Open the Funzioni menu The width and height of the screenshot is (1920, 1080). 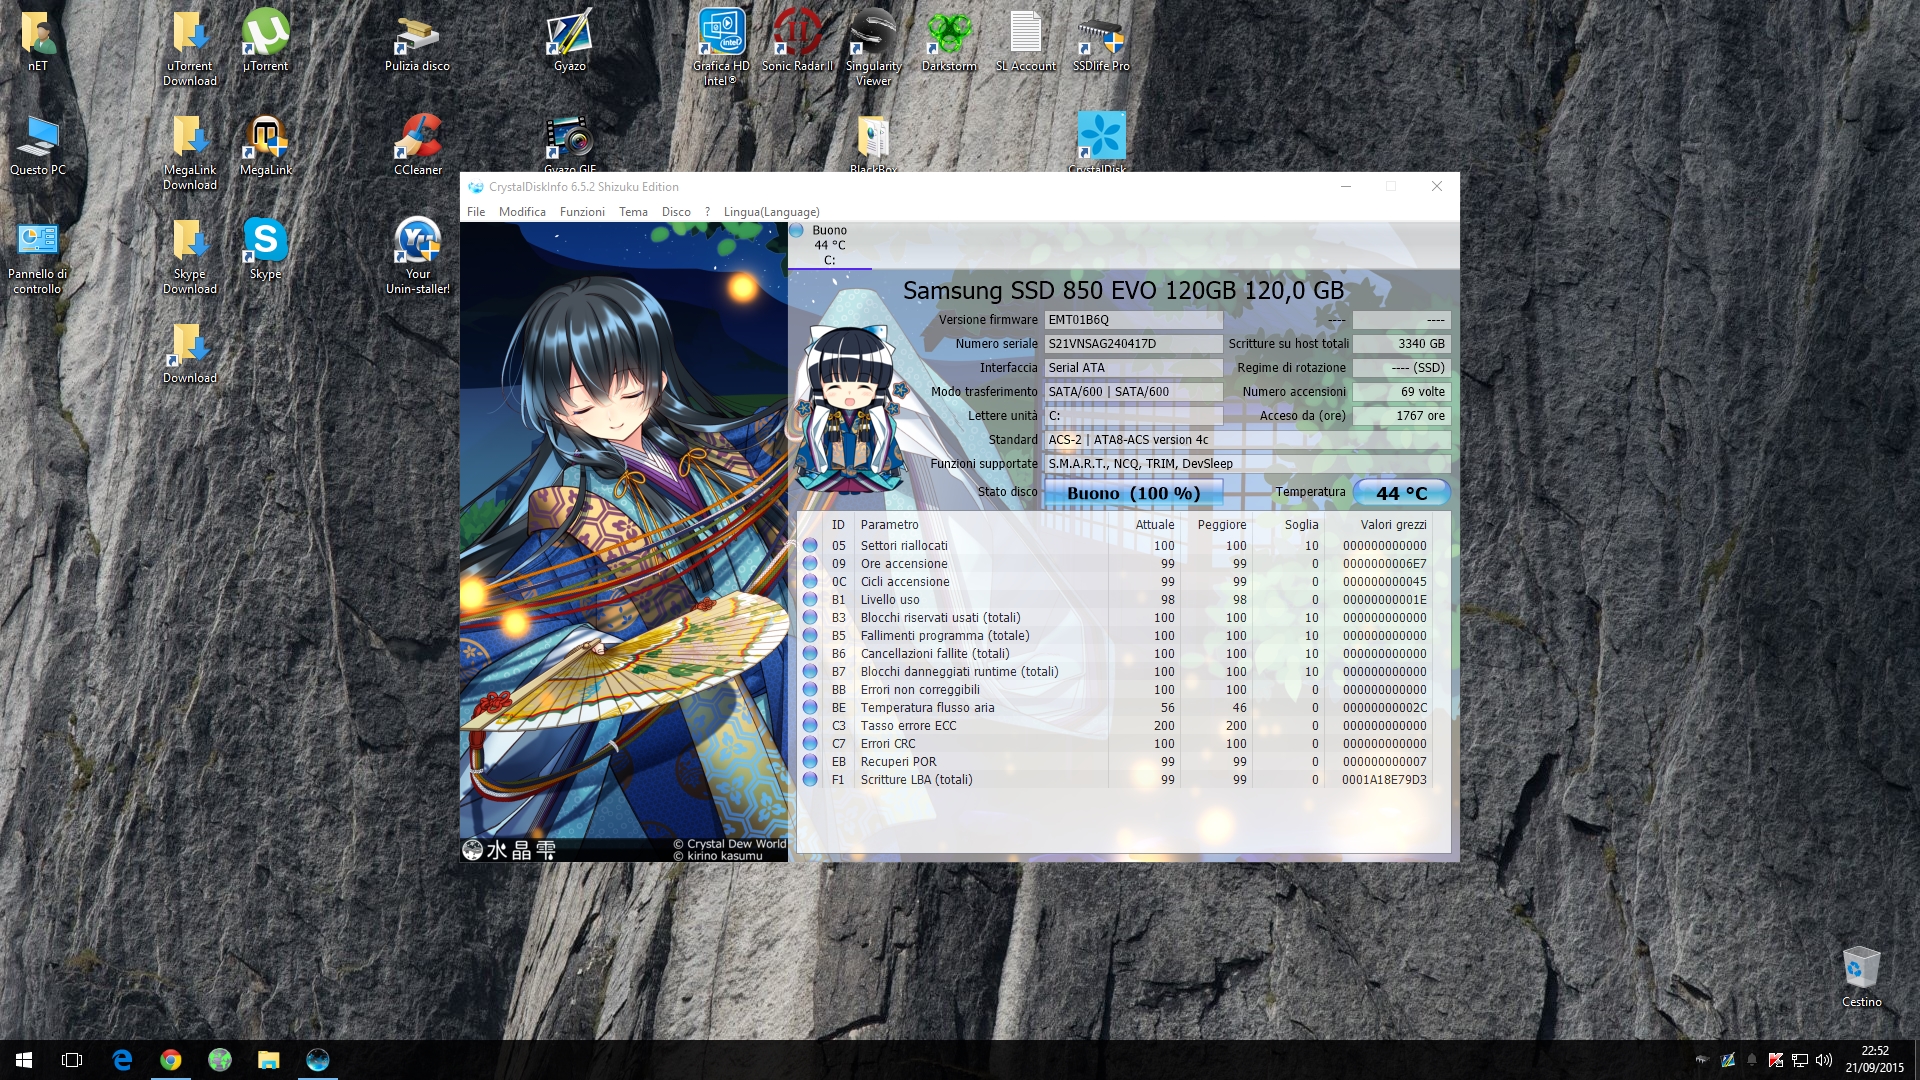[582, 212]
